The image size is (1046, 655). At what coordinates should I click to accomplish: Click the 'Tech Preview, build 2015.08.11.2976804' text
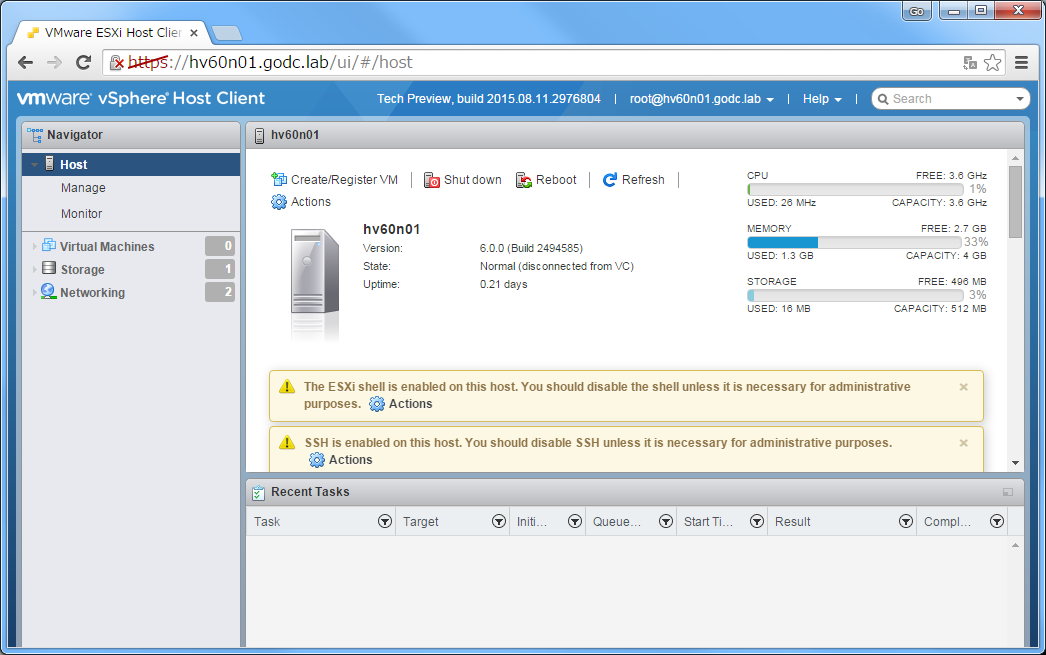click(x=488, y=99)
